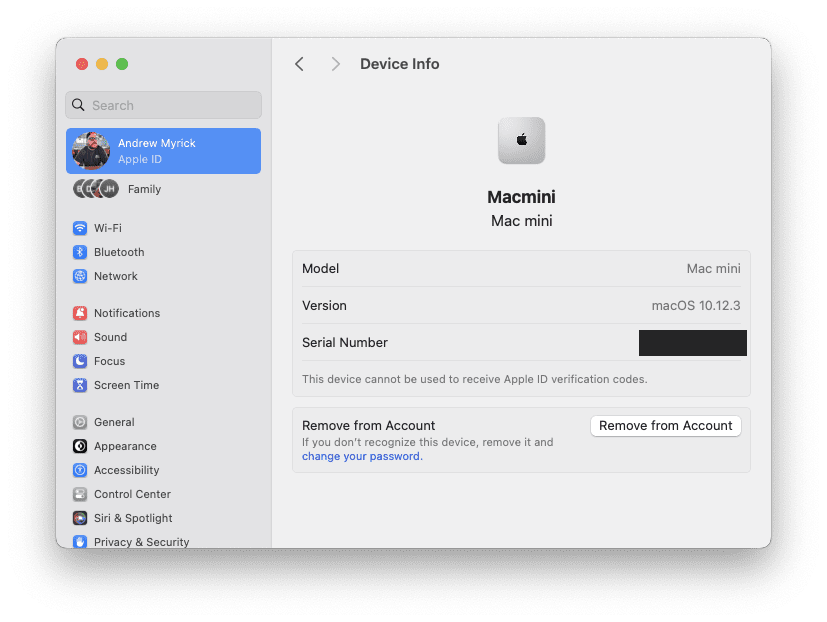The height and width of the screenshot is (622, 827).
Task: Open Siri & Spotlight settings label
Action: pos(133,518)
